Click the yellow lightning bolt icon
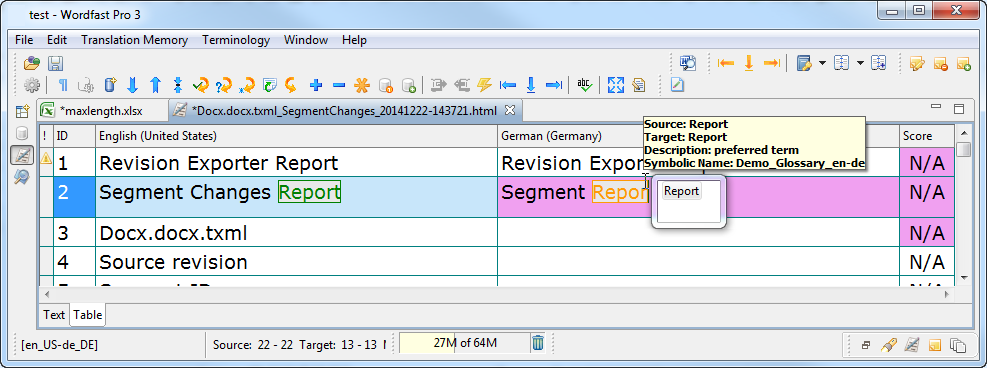The image size is (987, 368). click(x=484, y=85)
